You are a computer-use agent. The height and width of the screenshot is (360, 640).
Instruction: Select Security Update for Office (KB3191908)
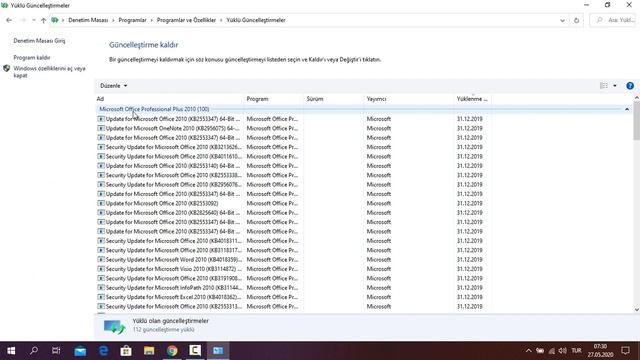tap(293, 278)
